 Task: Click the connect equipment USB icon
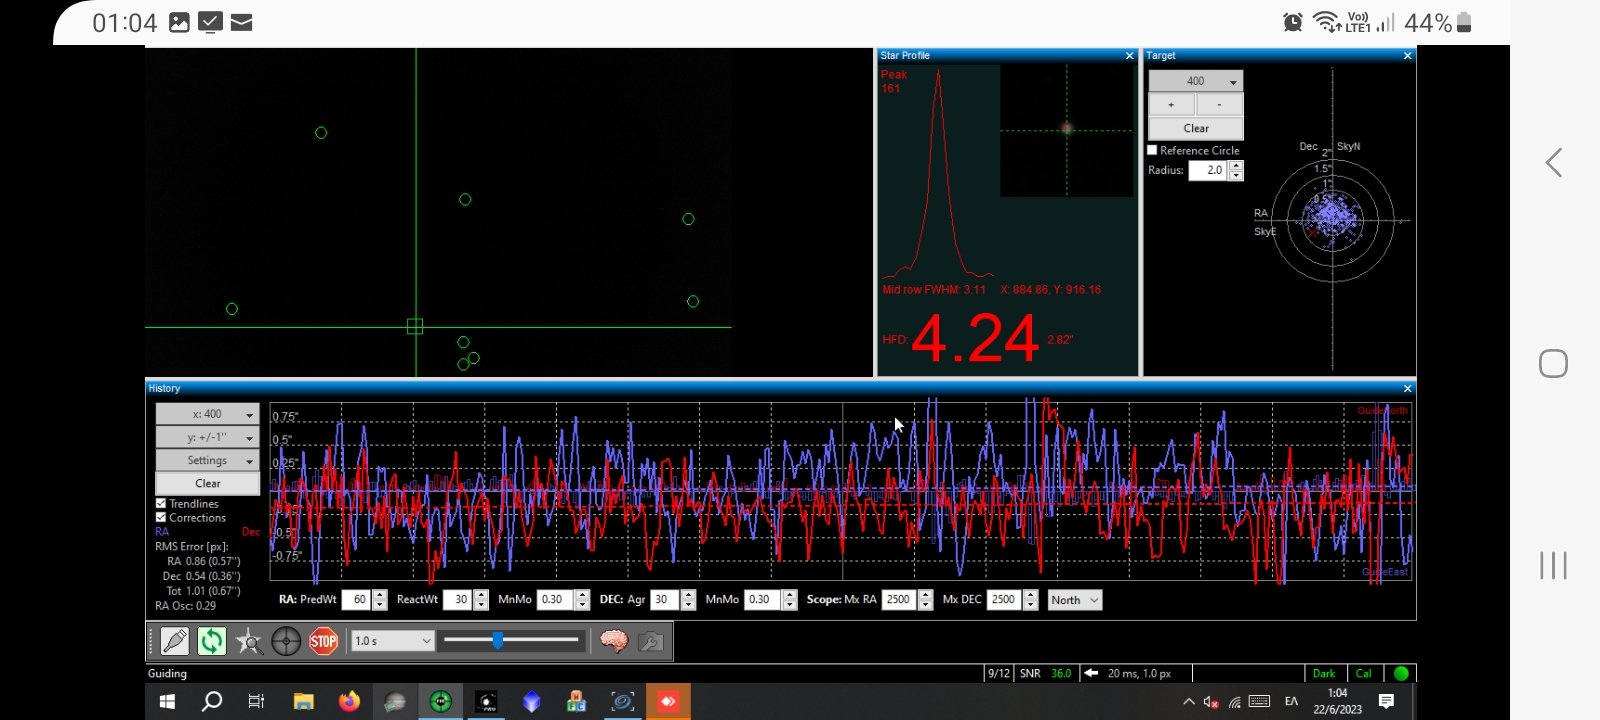click(x=174, y=641)
